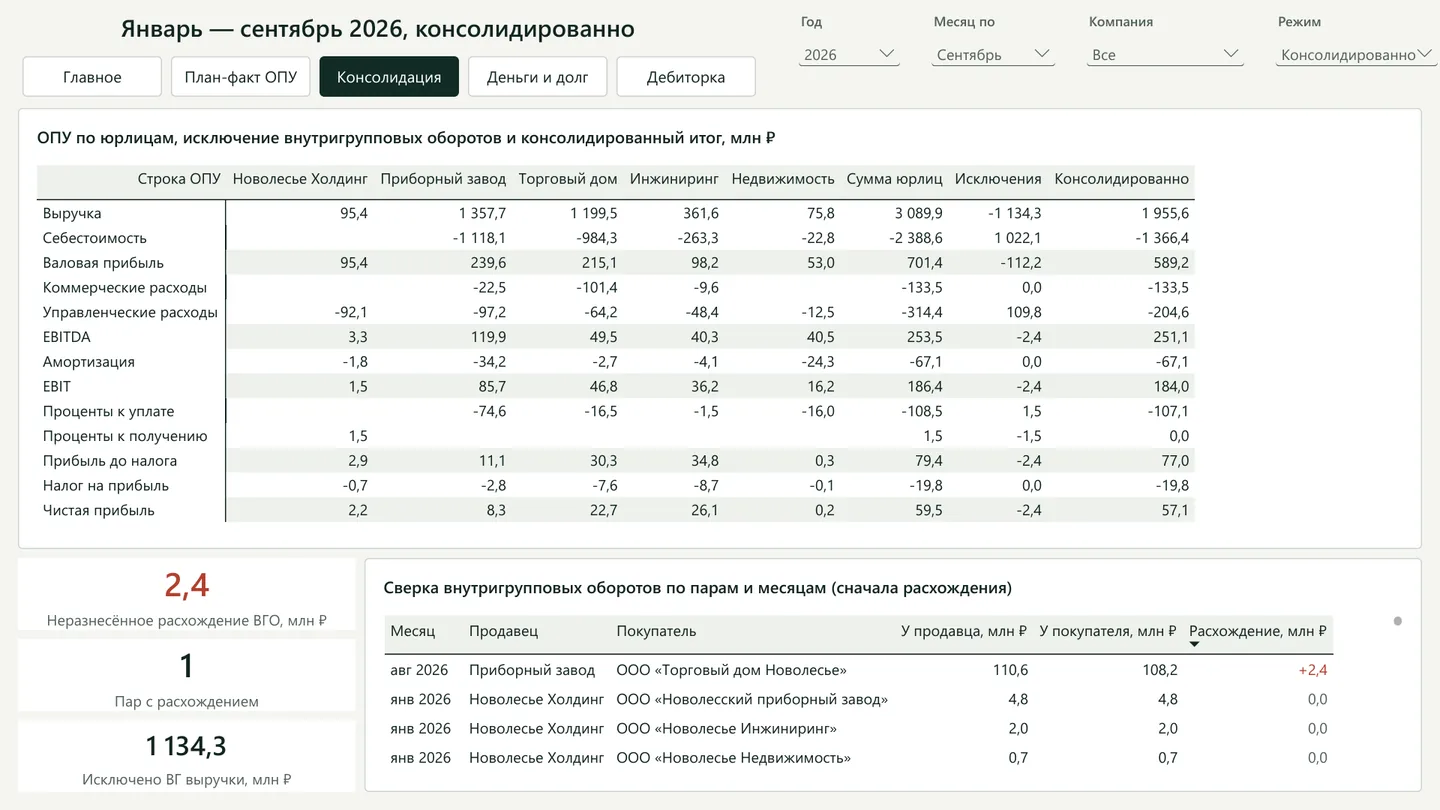Select the EBITDA row label
This screenshot has height=810, width=1440.
66,337
